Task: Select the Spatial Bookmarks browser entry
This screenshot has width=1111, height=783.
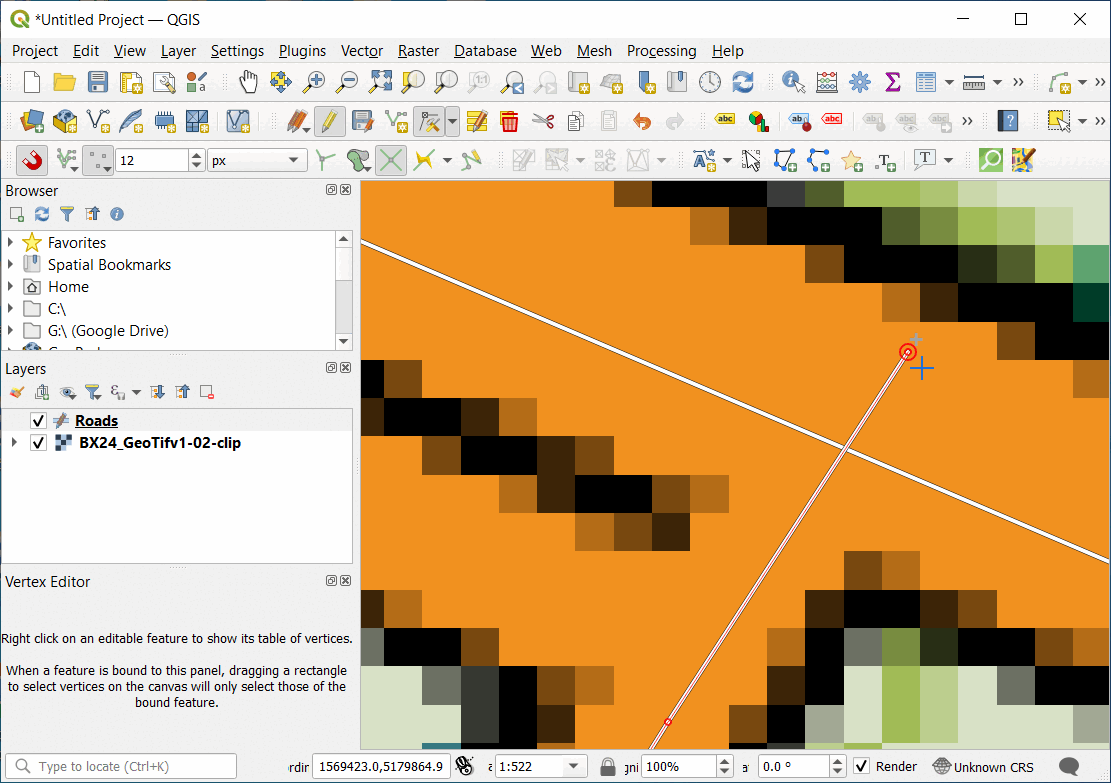Action: coord(109,265)
